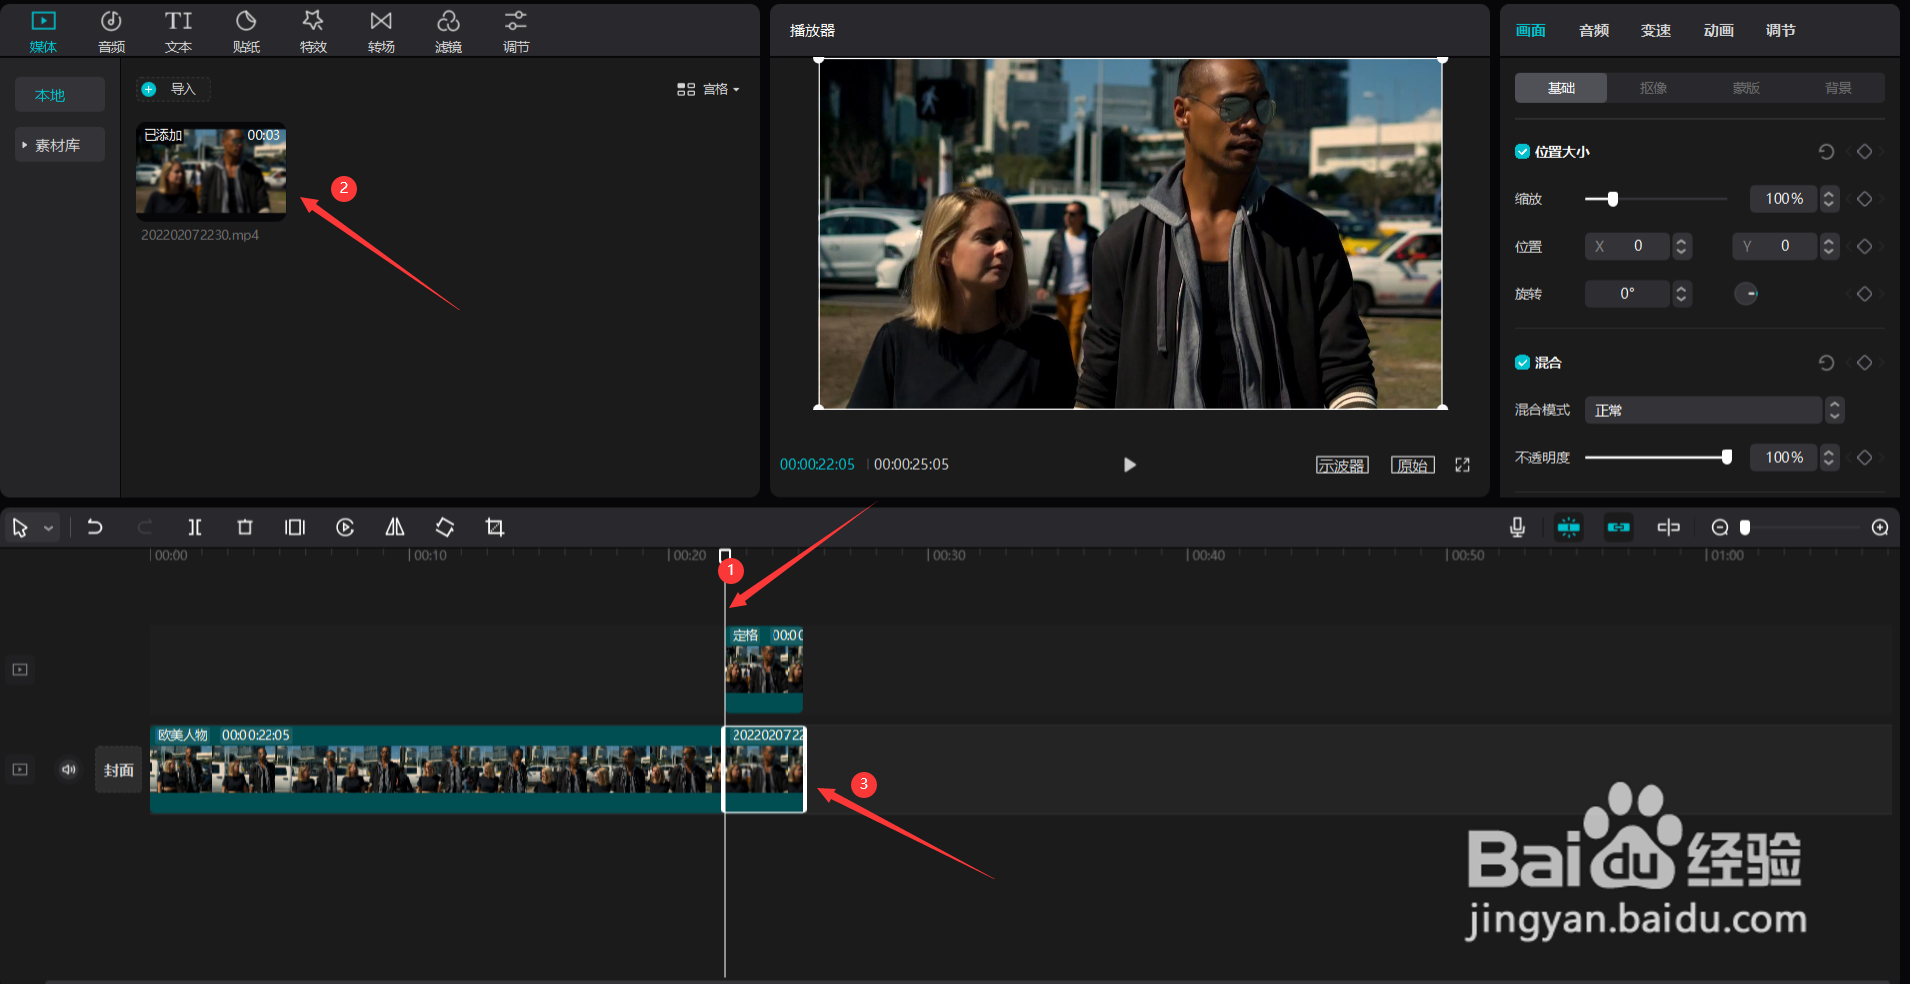Mute the main track audio
Screen dimensions: 1910x984
(68, 769)
